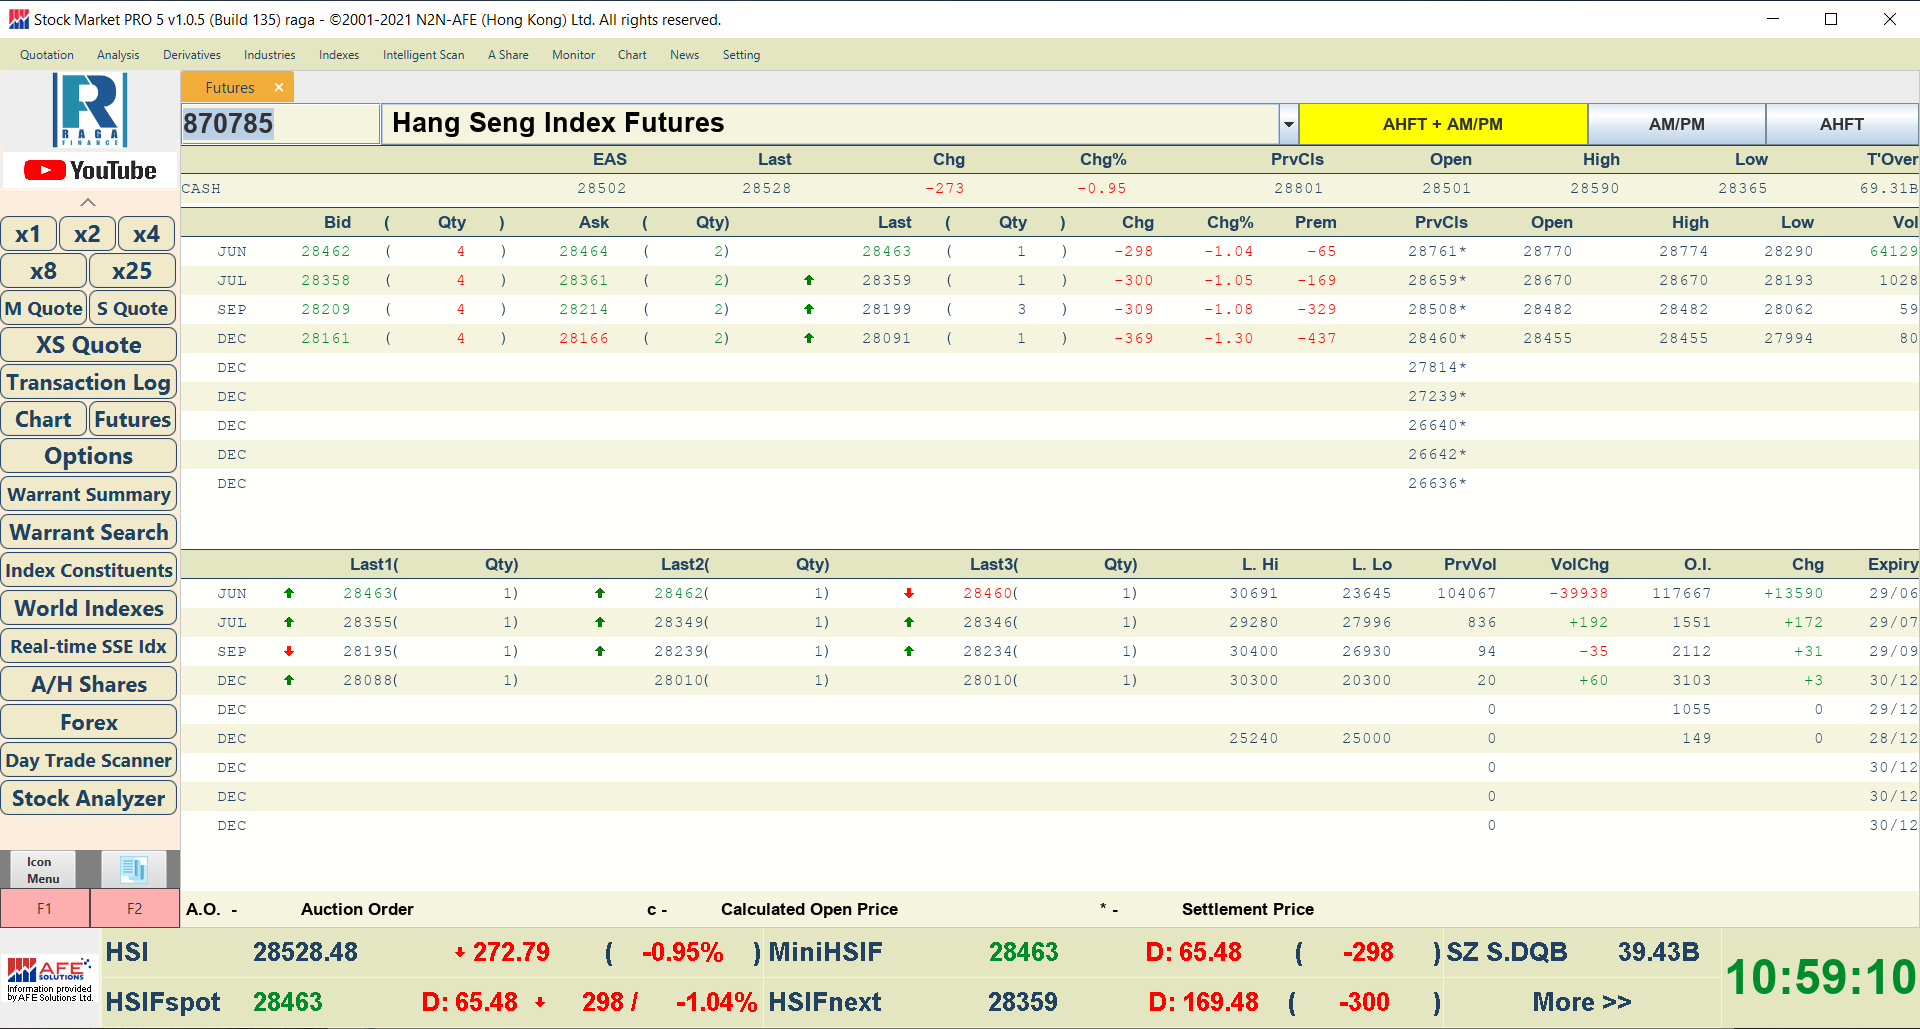
Task: Open the Intelligent Scan menu
Action: point(423,55)
